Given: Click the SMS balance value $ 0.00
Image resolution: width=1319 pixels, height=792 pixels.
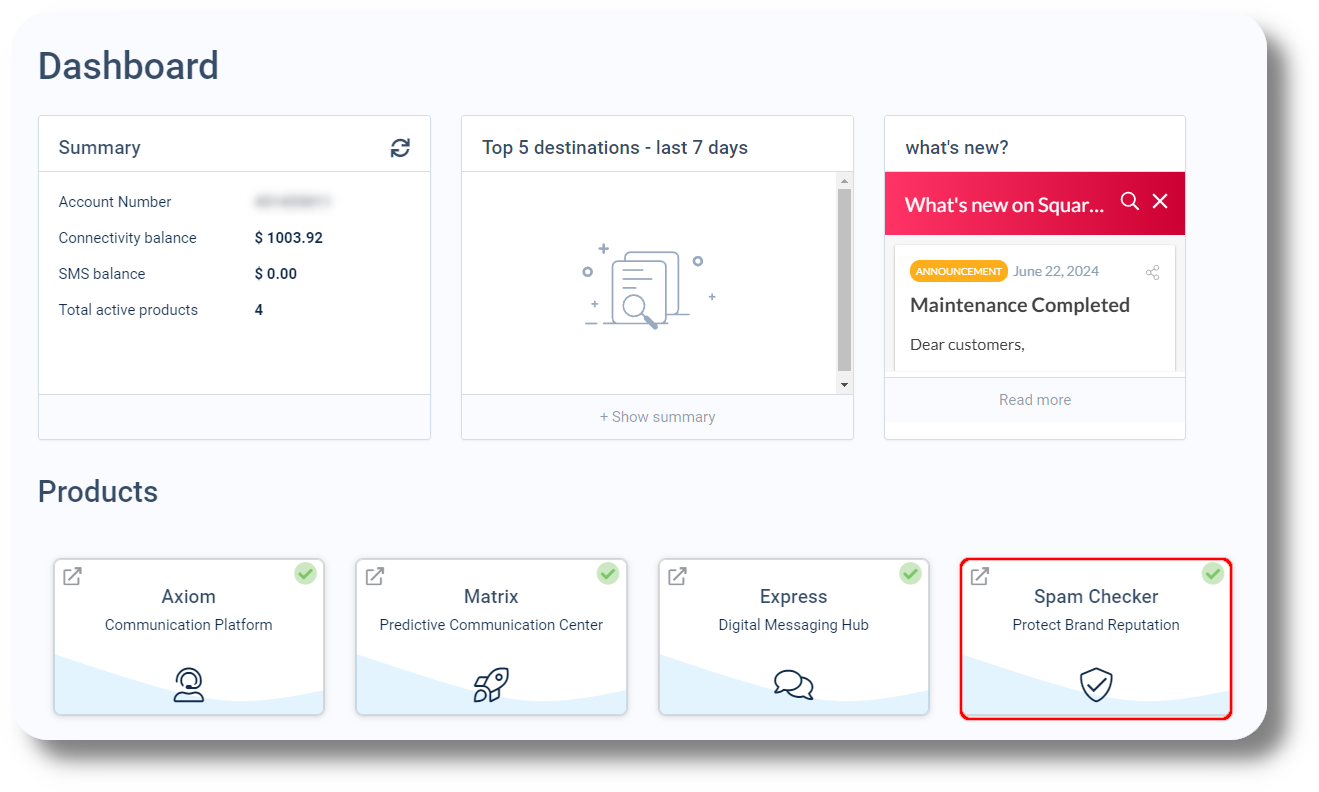Looking at the screenshot, I should pyautogui.click(x=276, y=274).
